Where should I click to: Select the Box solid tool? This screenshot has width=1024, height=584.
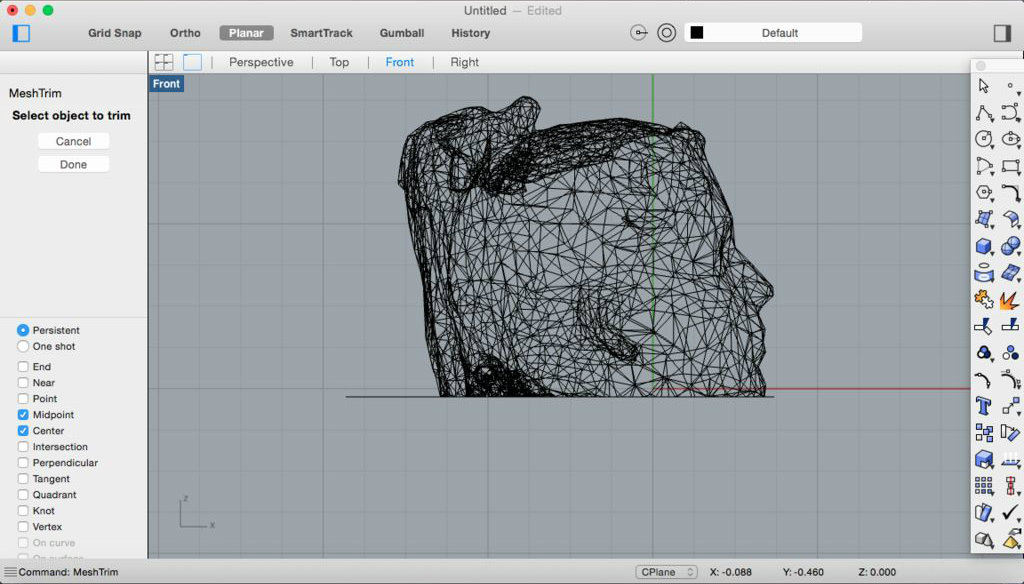(x=984, y=246)
